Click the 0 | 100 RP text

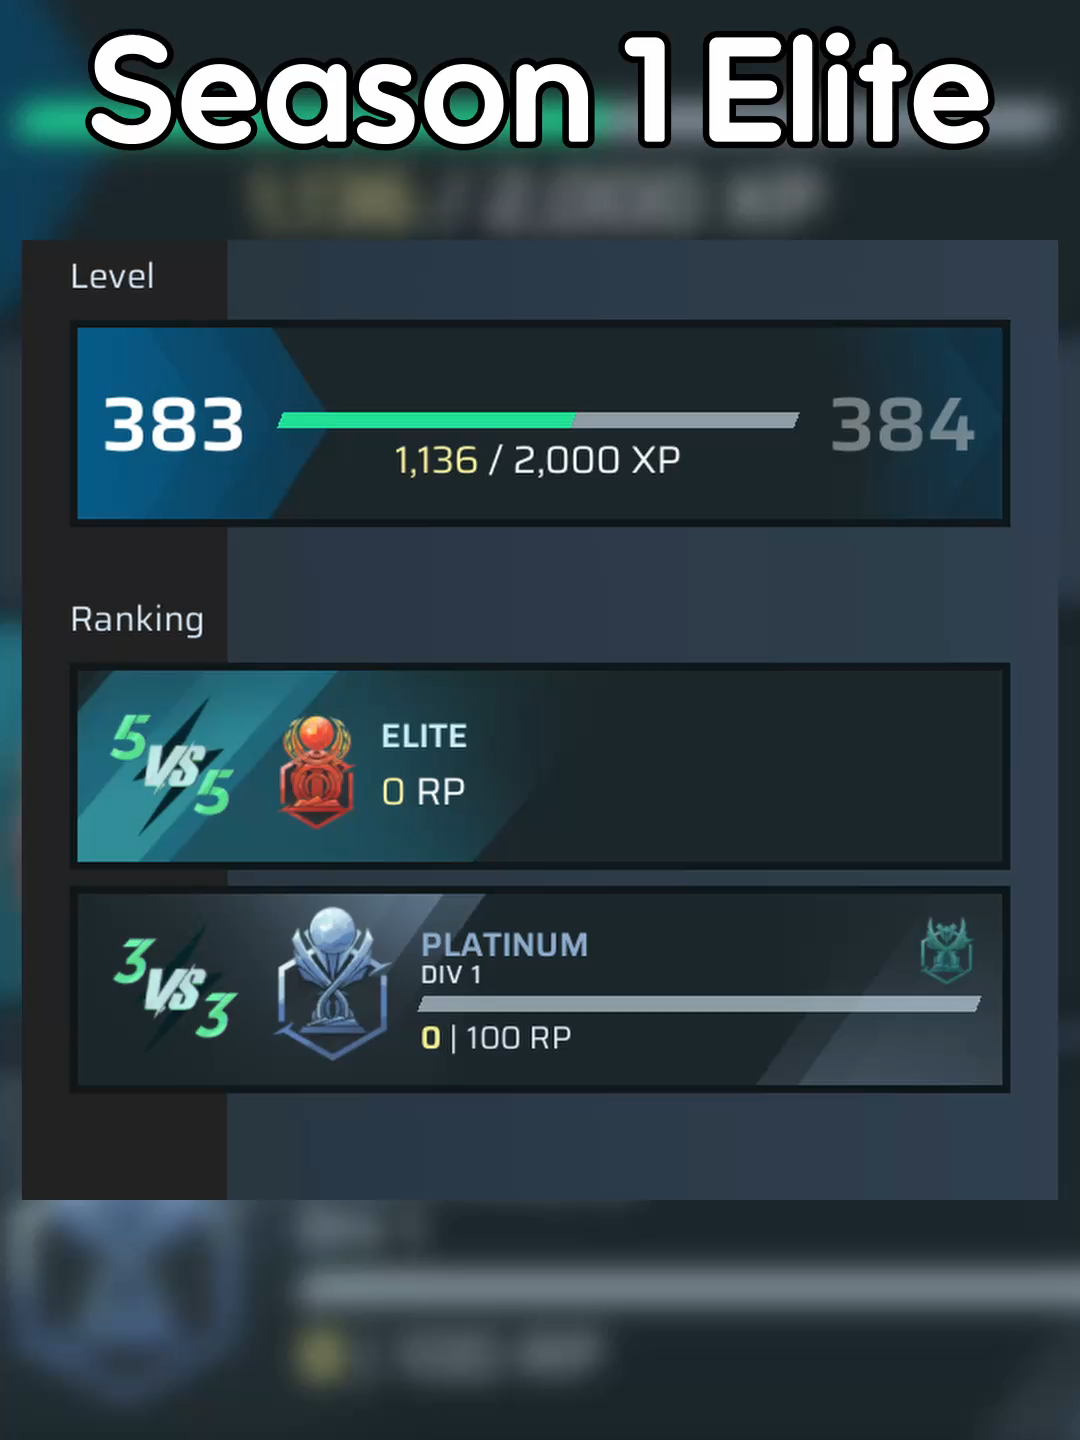(496, 1038)
